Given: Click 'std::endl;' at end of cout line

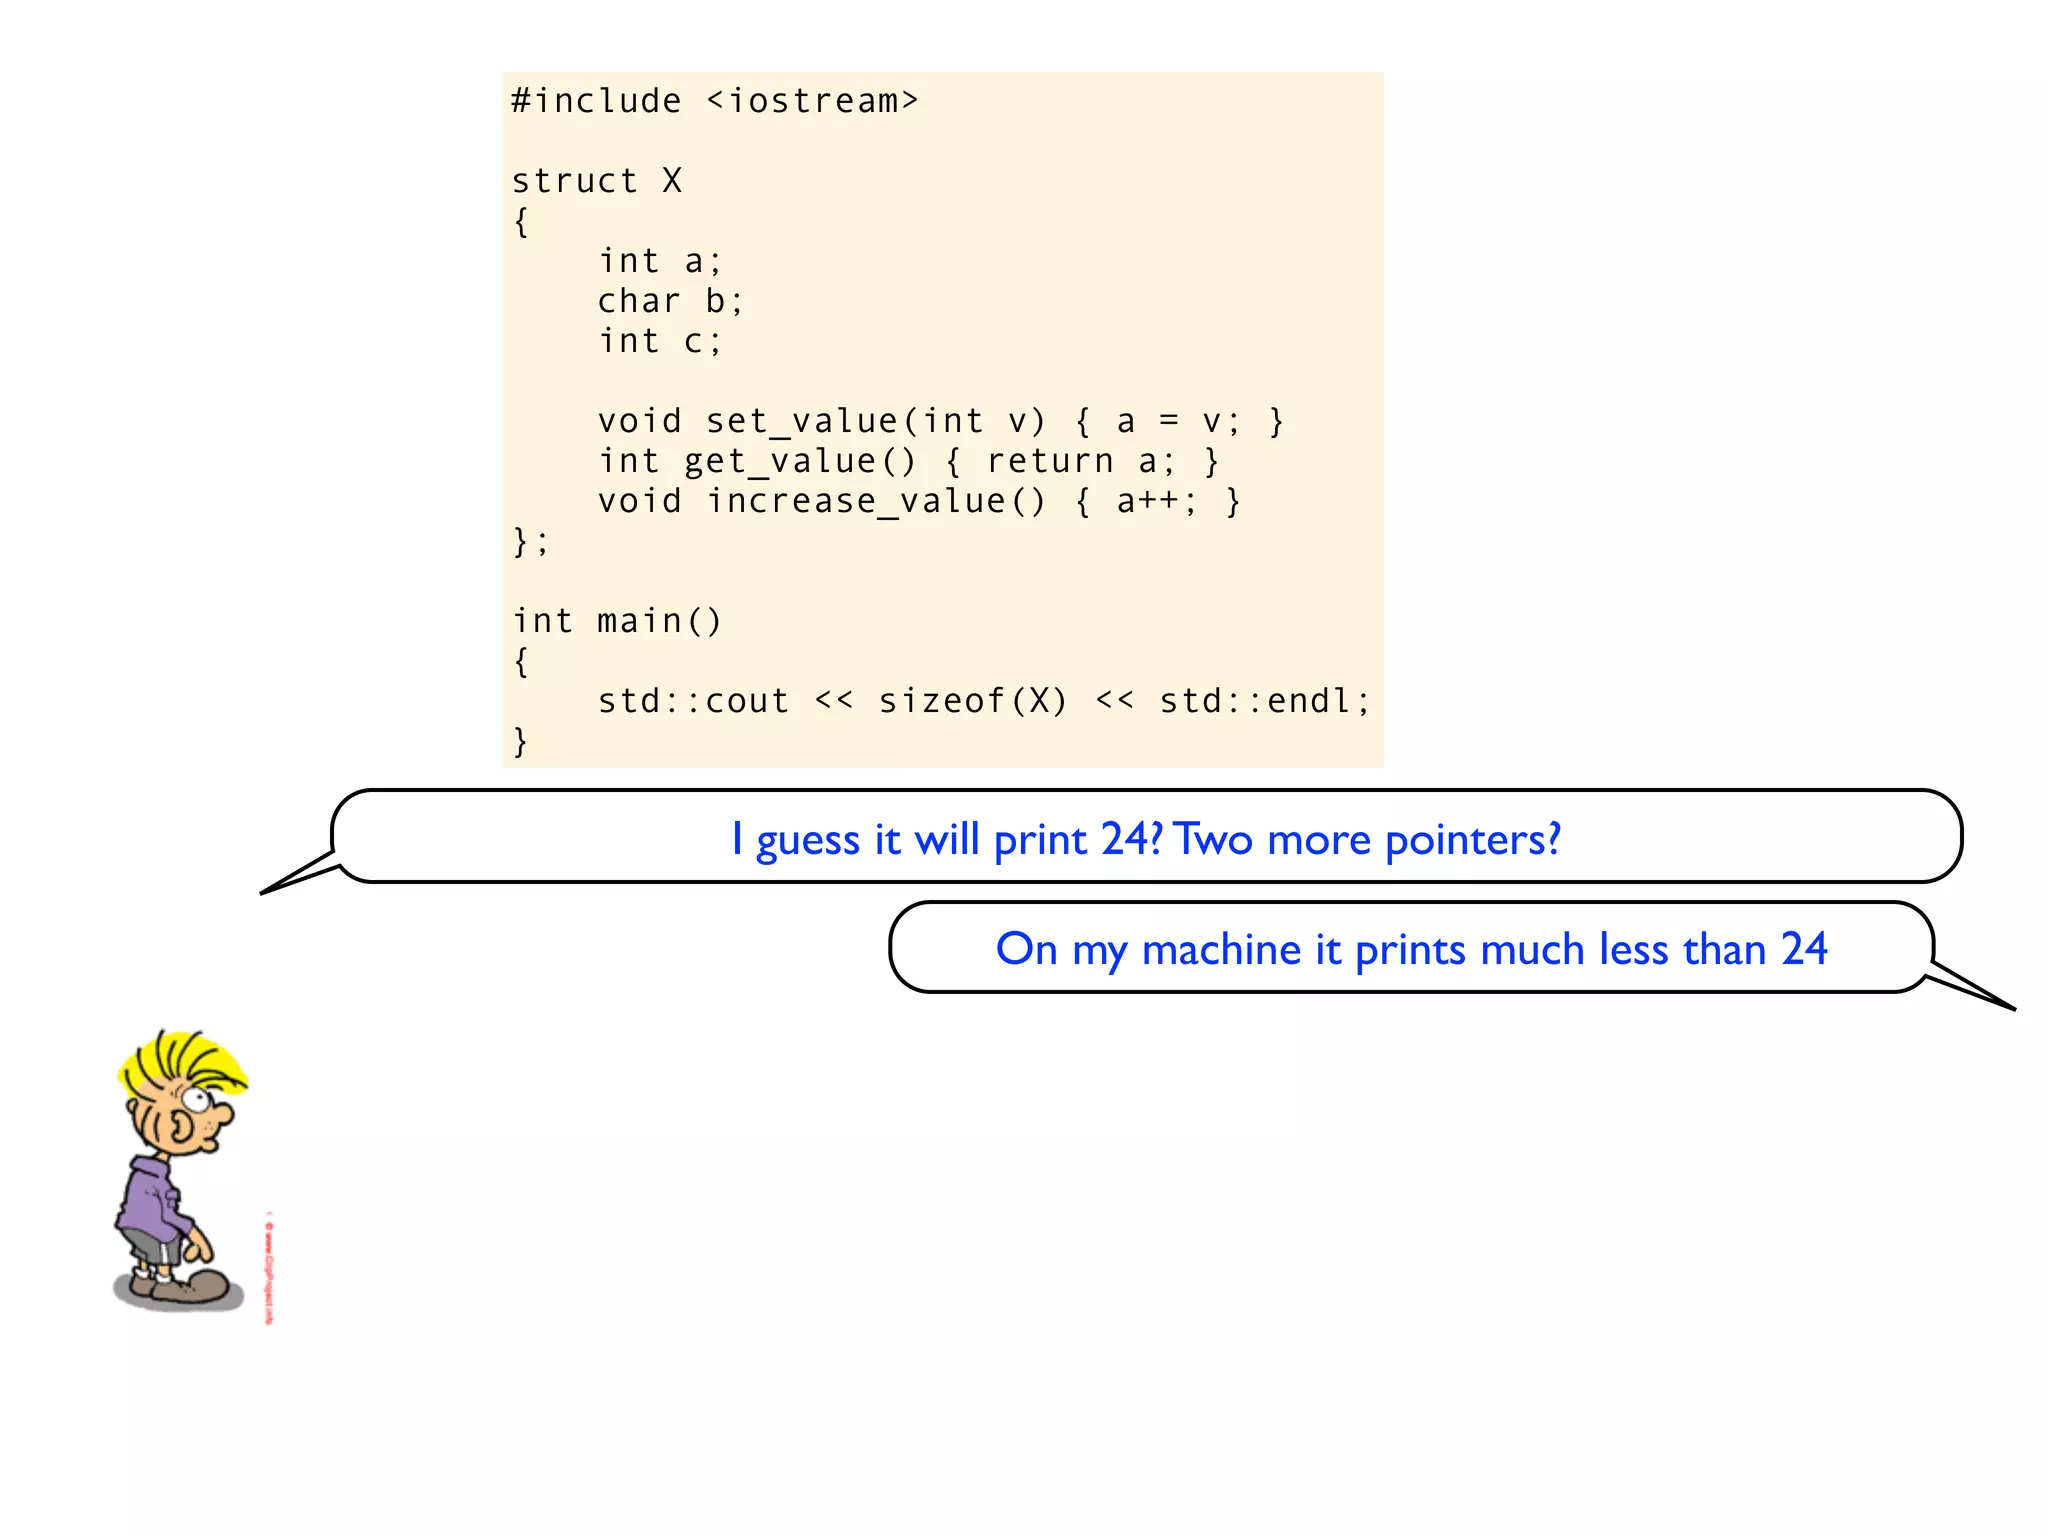Looking at the screenshot, I should tap(1264, 701).
